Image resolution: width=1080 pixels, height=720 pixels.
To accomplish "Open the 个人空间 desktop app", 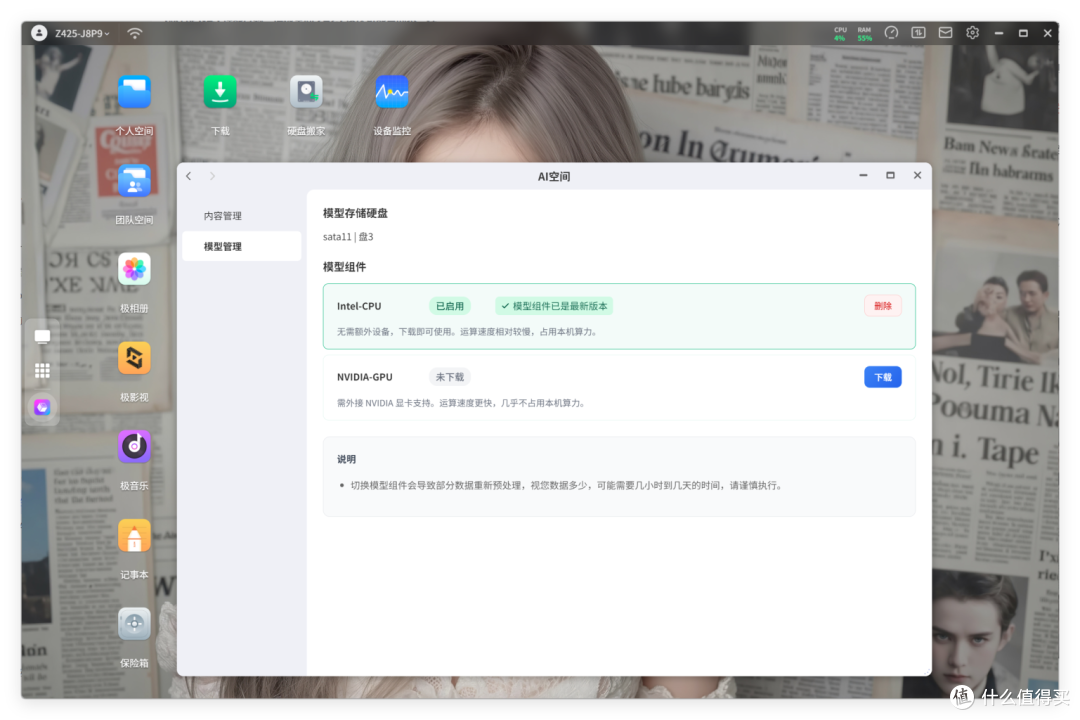I will (134, 92).
